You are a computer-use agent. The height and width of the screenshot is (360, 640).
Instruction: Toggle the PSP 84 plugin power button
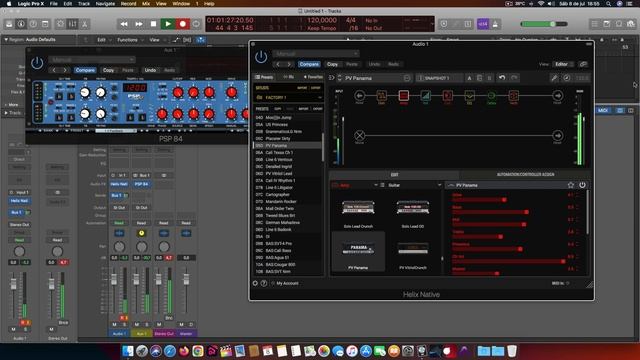37,63
